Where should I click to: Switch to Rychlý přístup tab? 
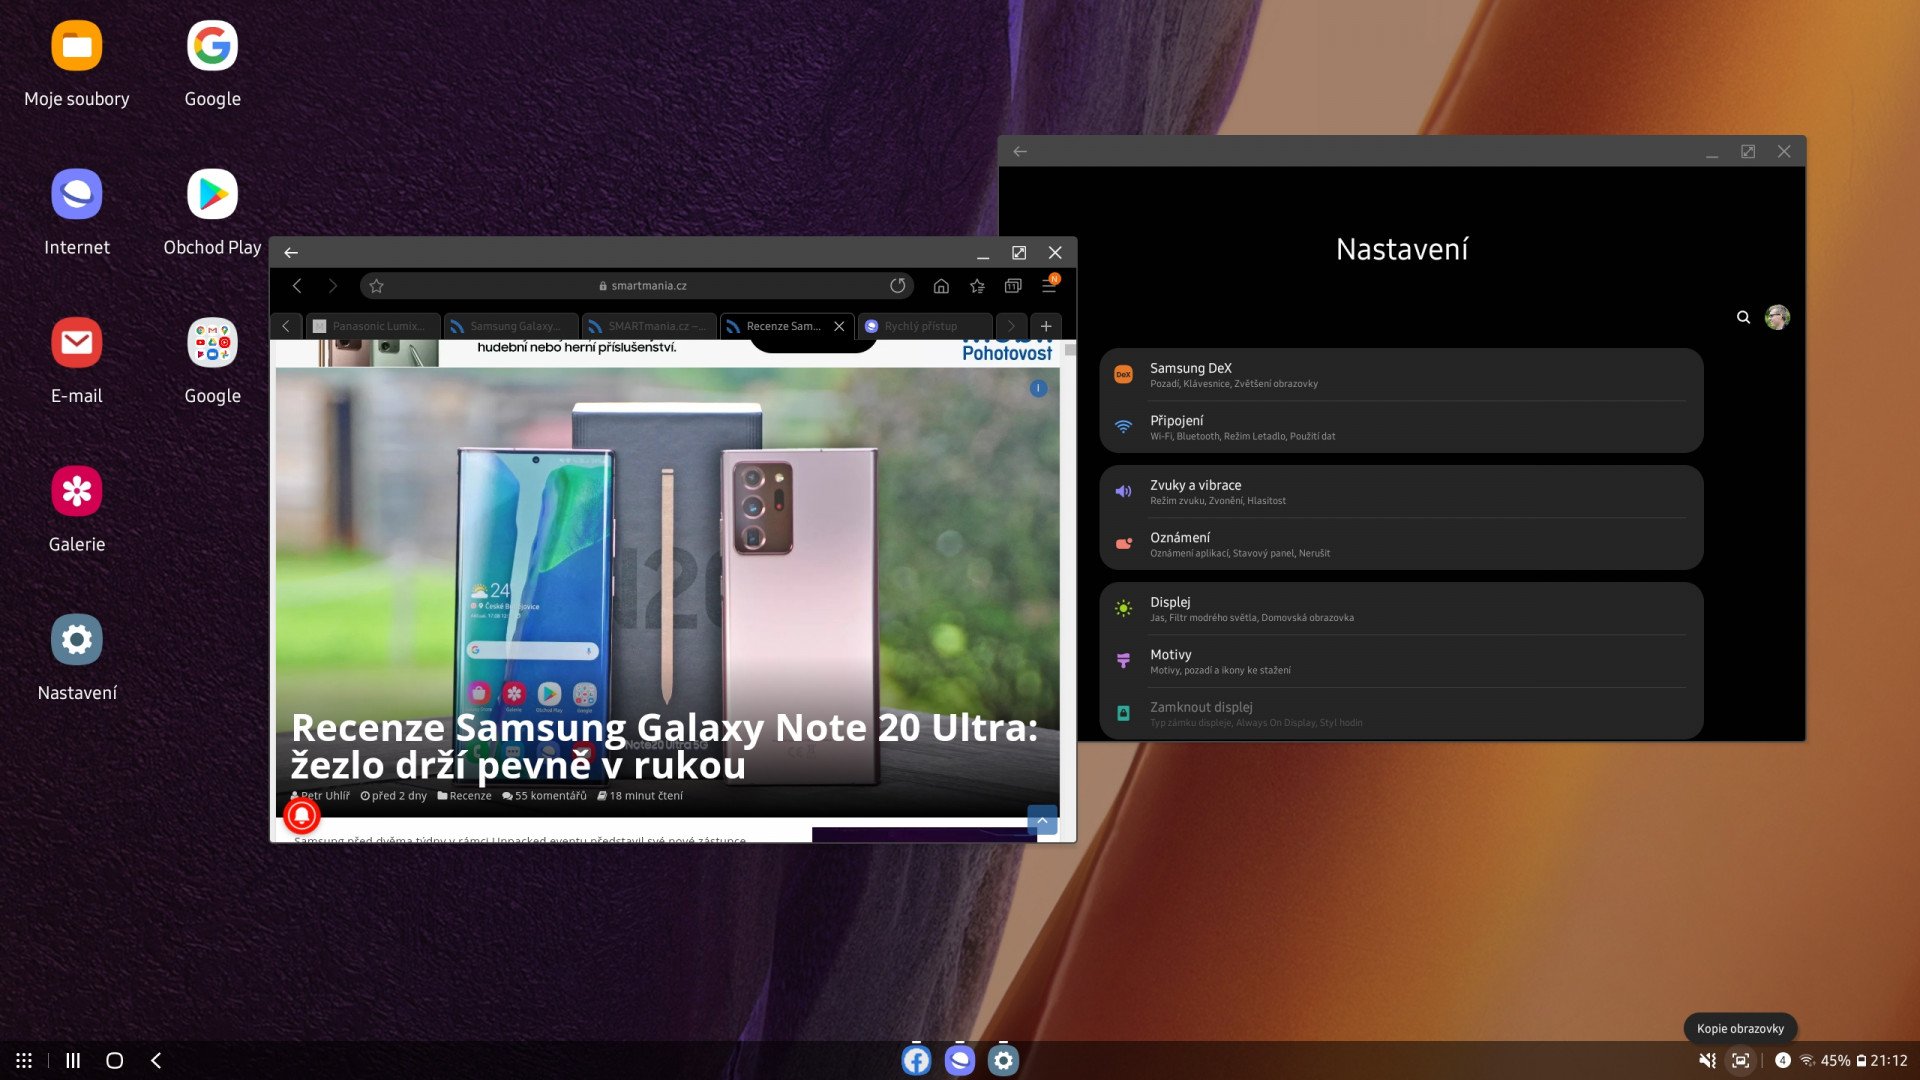click(925, 326)
